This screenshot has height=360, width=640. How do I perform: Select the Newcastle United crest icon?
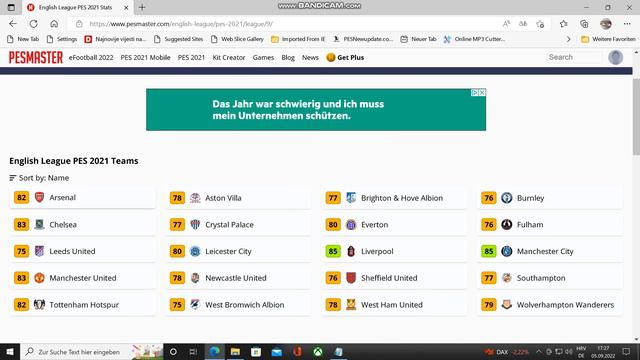coord(195,278)
